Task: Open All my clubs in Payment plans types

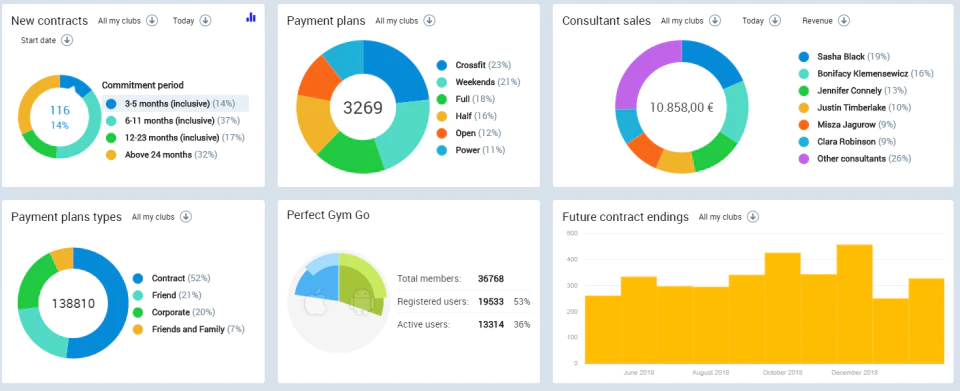Action: coord(186,217)
